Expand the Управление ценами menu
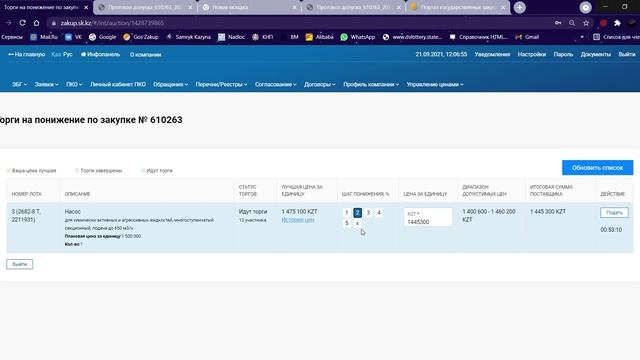This screenshot has width=640, height=360. point(435,84)
